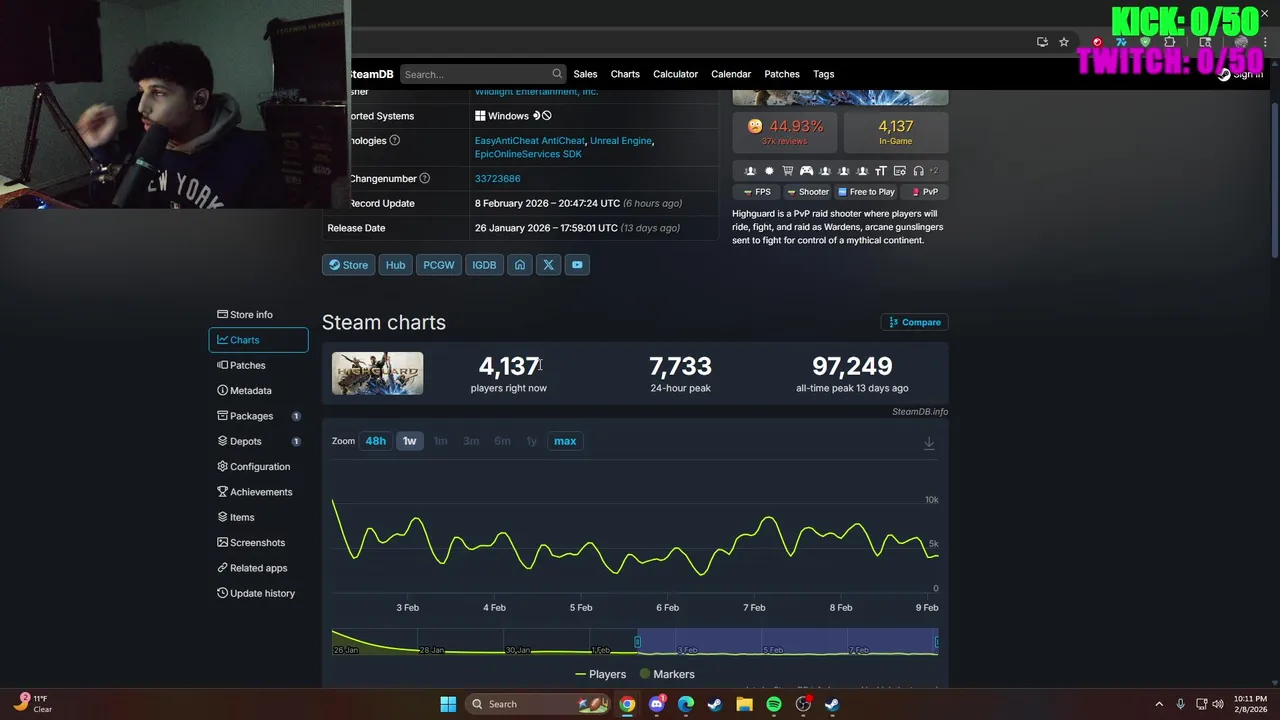Open Discord from the taskbar
Viewport: 1280px width, 720px height.
pos(657,704)
